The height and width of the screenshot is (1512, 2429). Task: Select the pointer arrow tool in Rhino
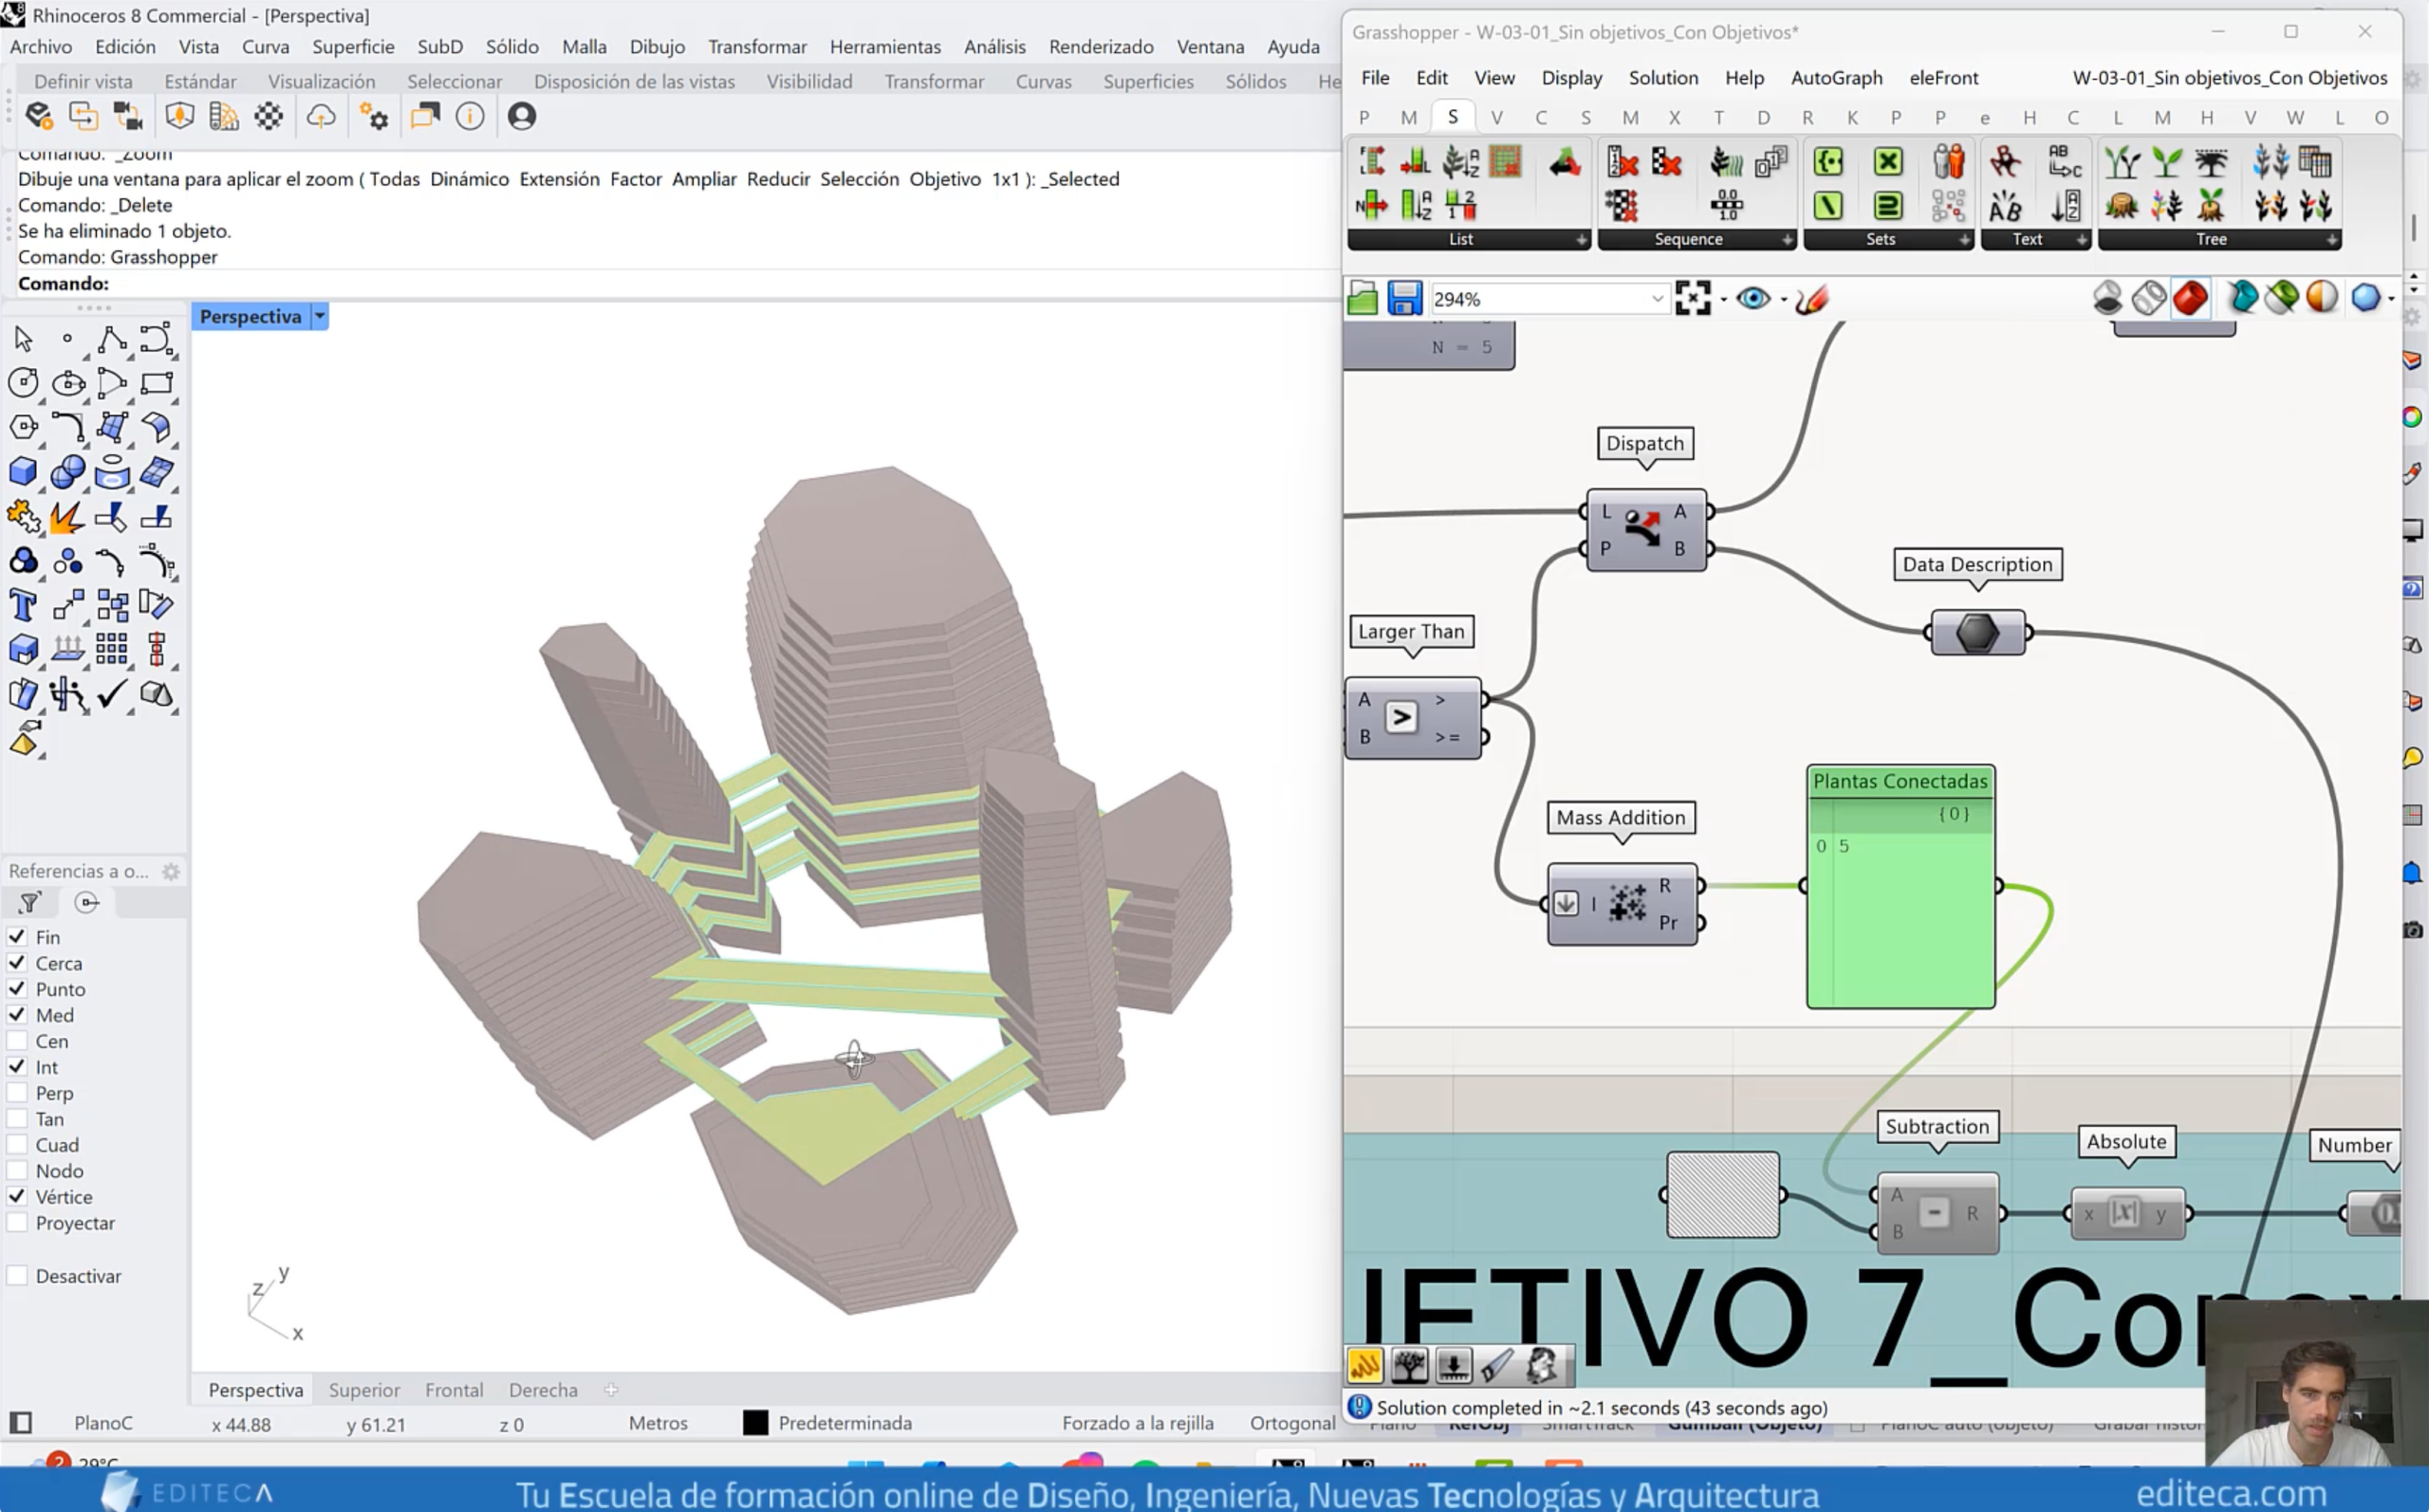pyautogui.click(x=23, y=339)
